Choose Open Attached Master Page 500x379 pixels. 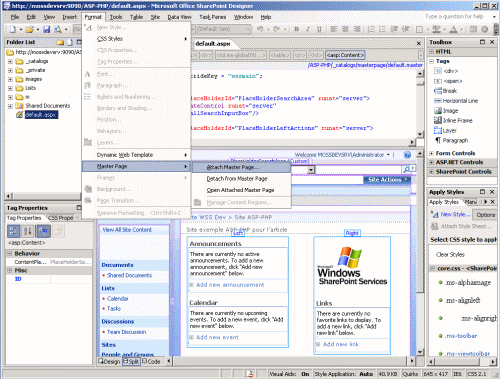tap(241, 190)
